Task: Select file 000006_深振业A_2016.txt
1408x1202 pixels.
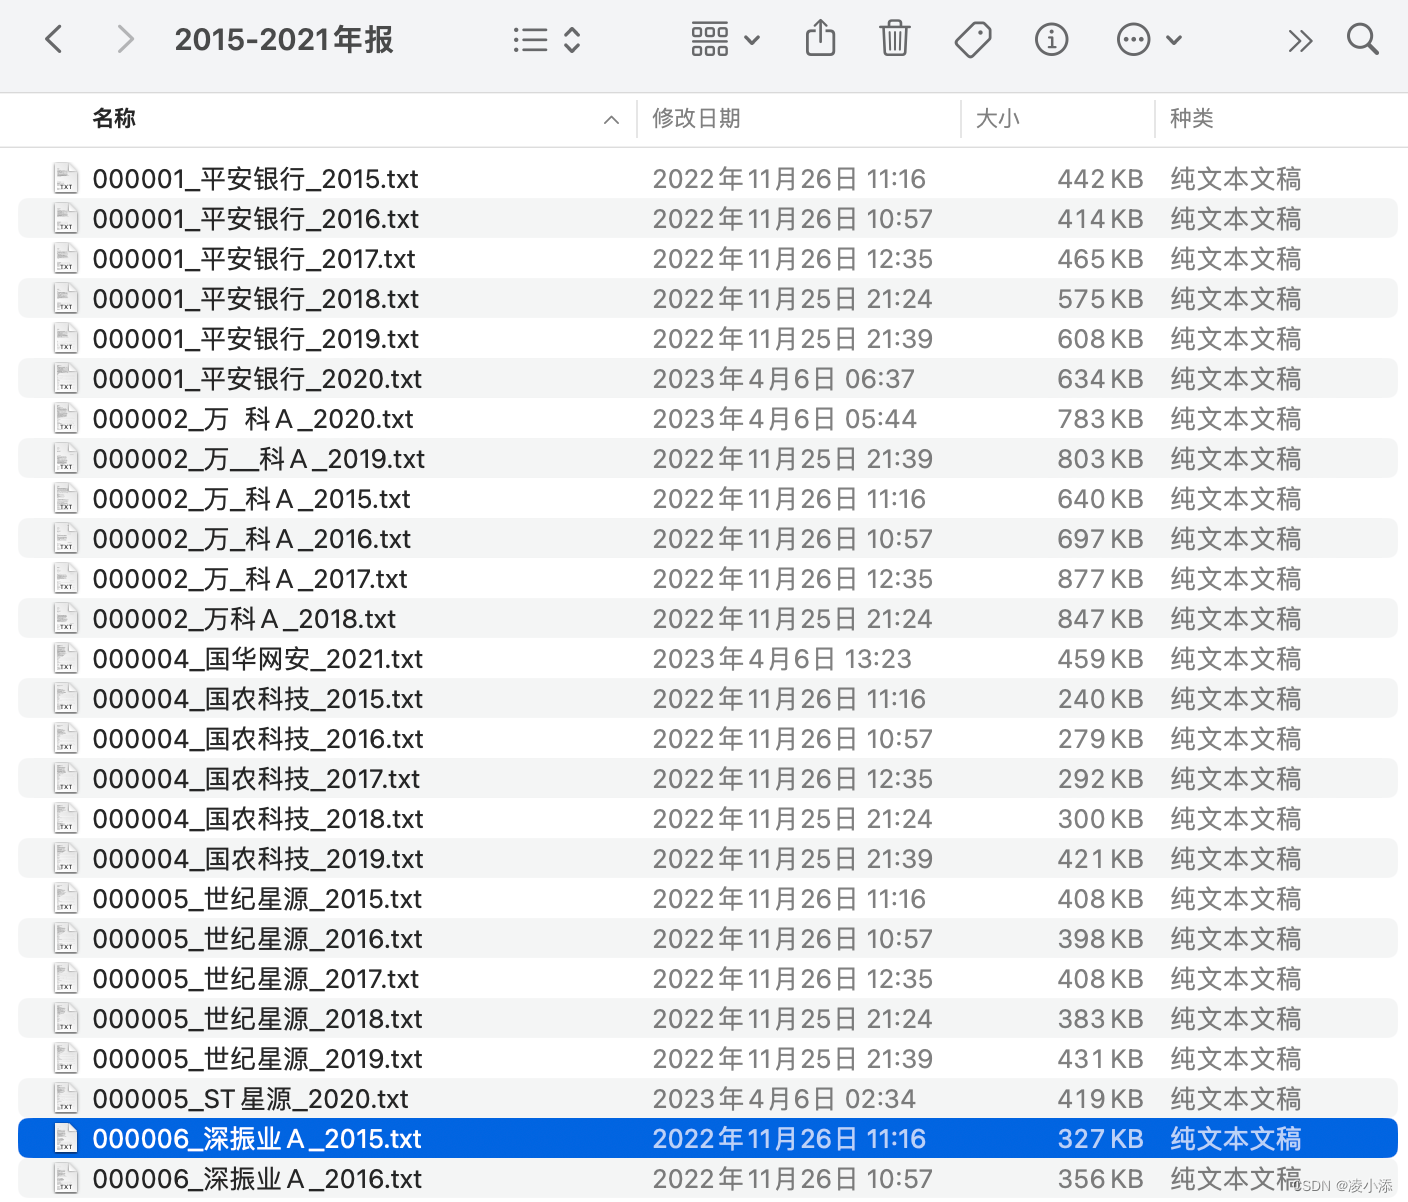Action: point(708,1178)
